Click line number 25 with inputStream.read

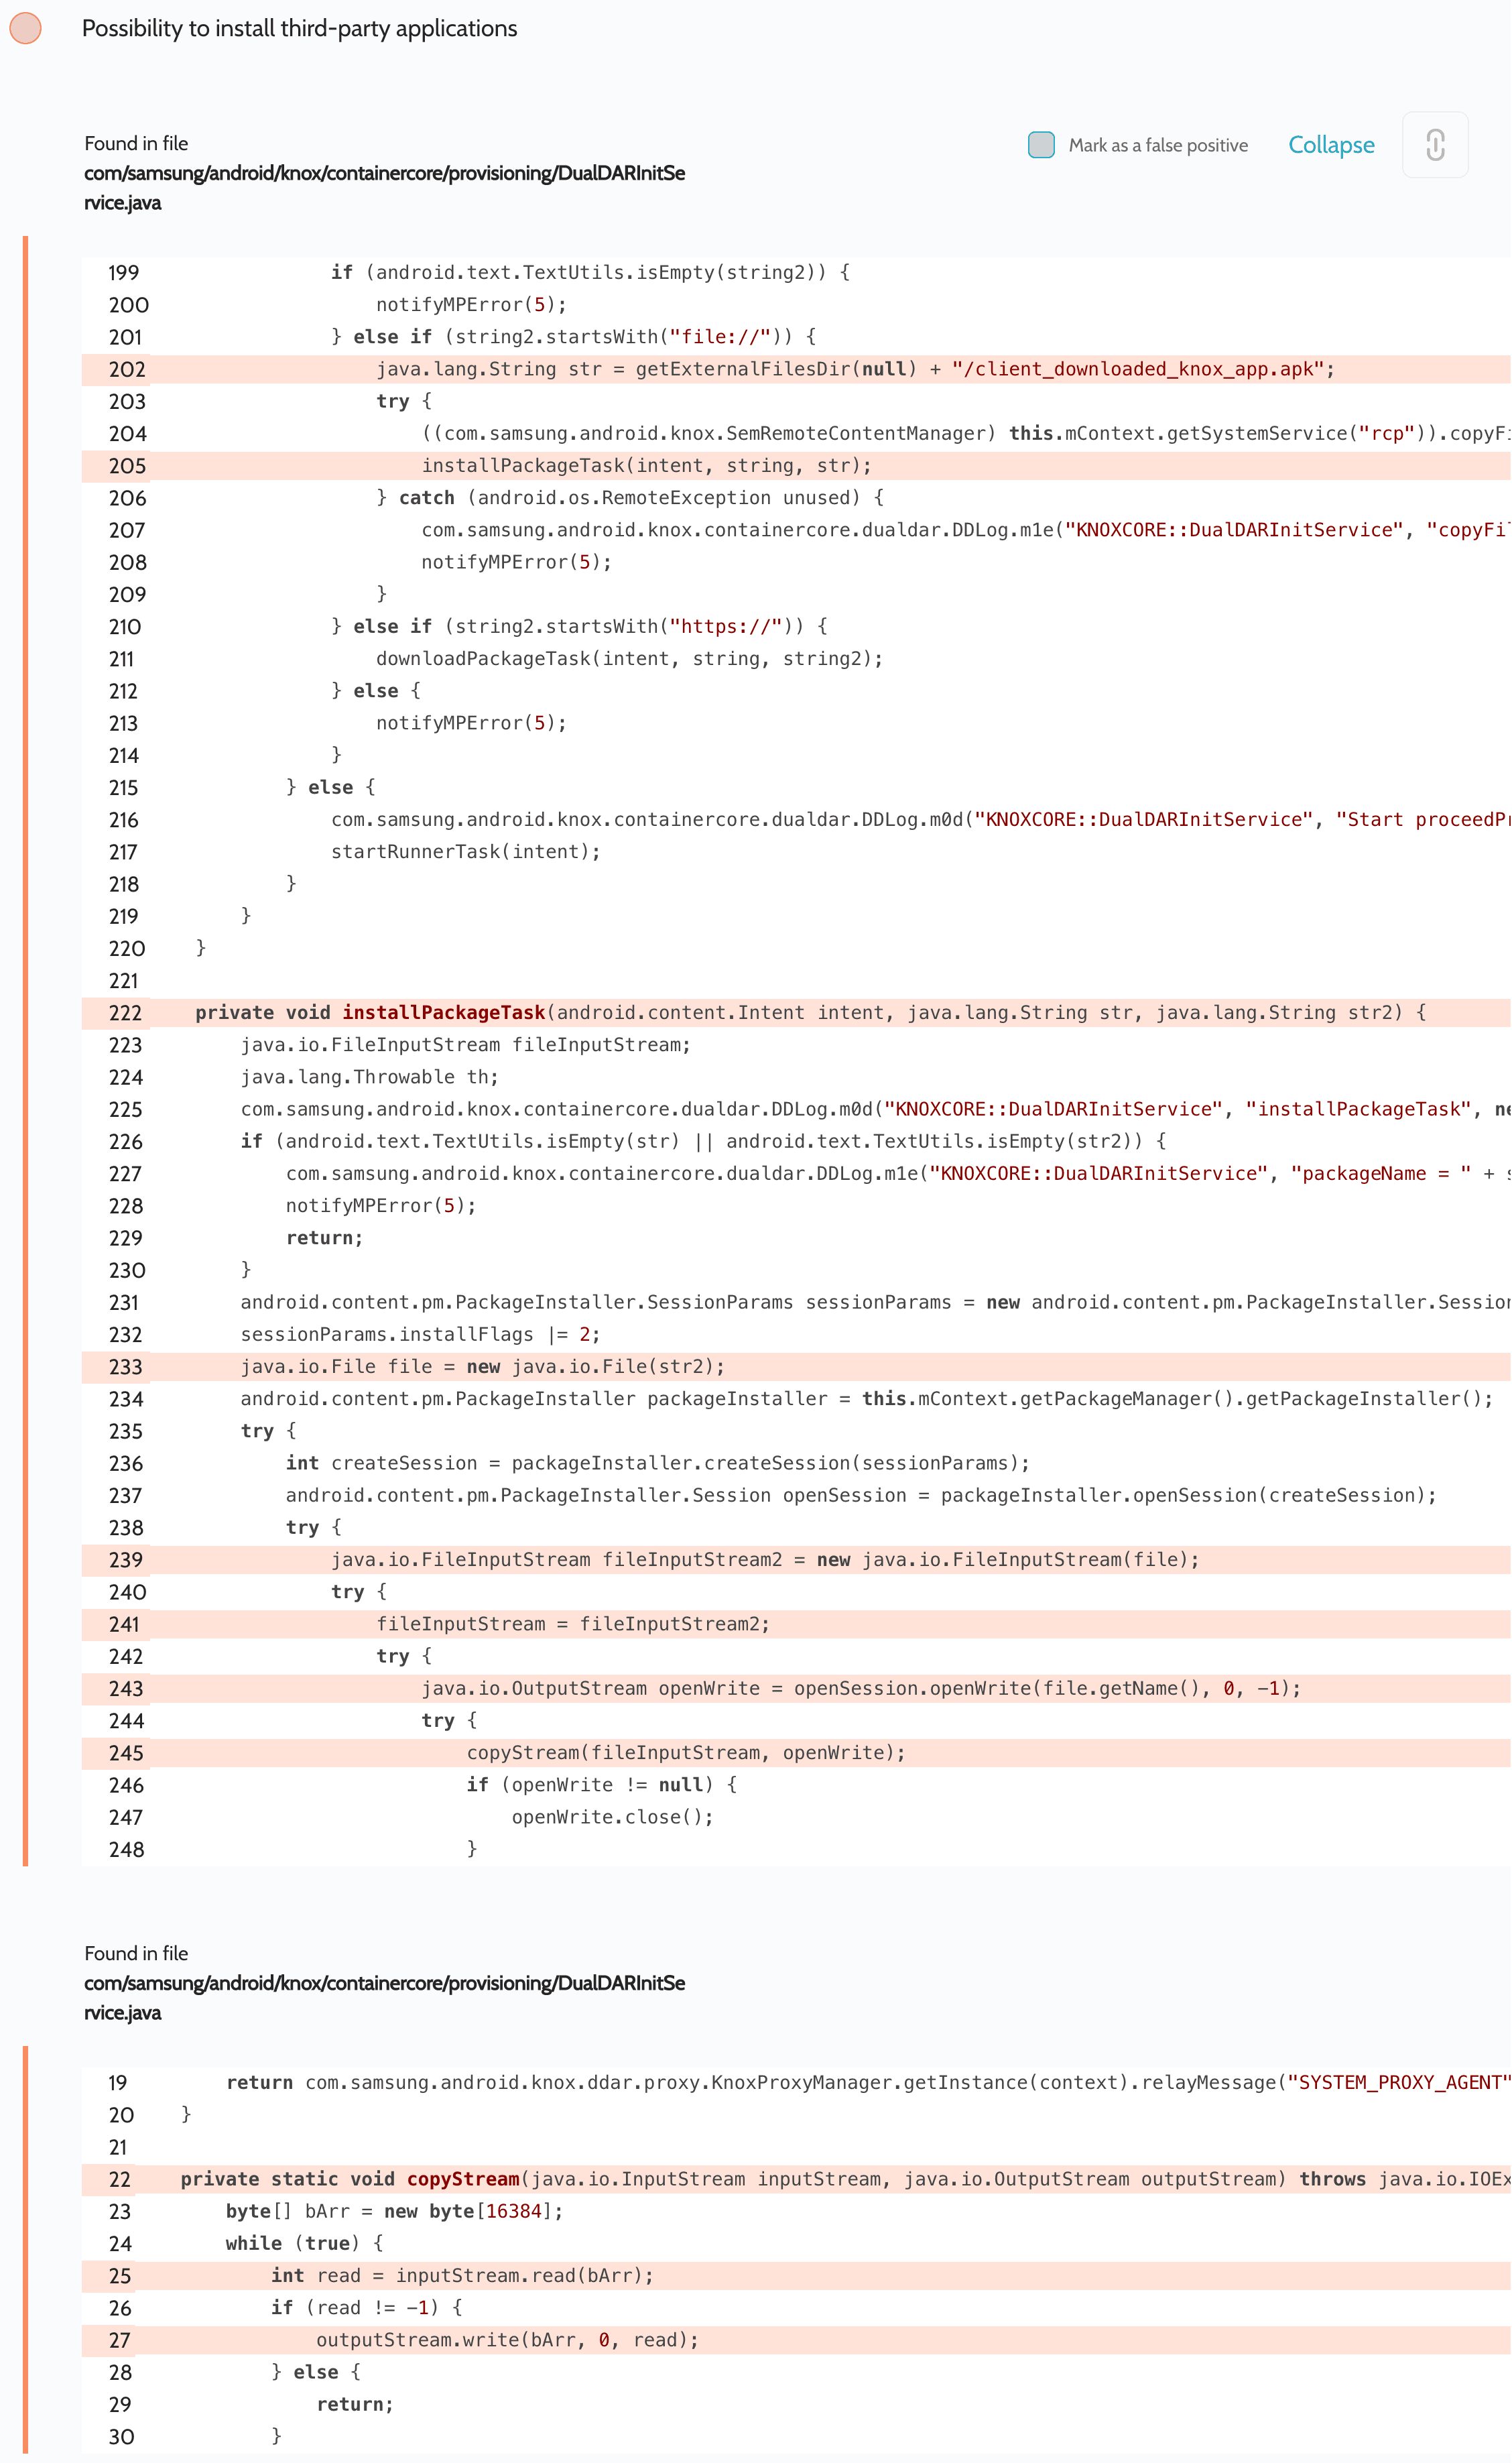120,2276
